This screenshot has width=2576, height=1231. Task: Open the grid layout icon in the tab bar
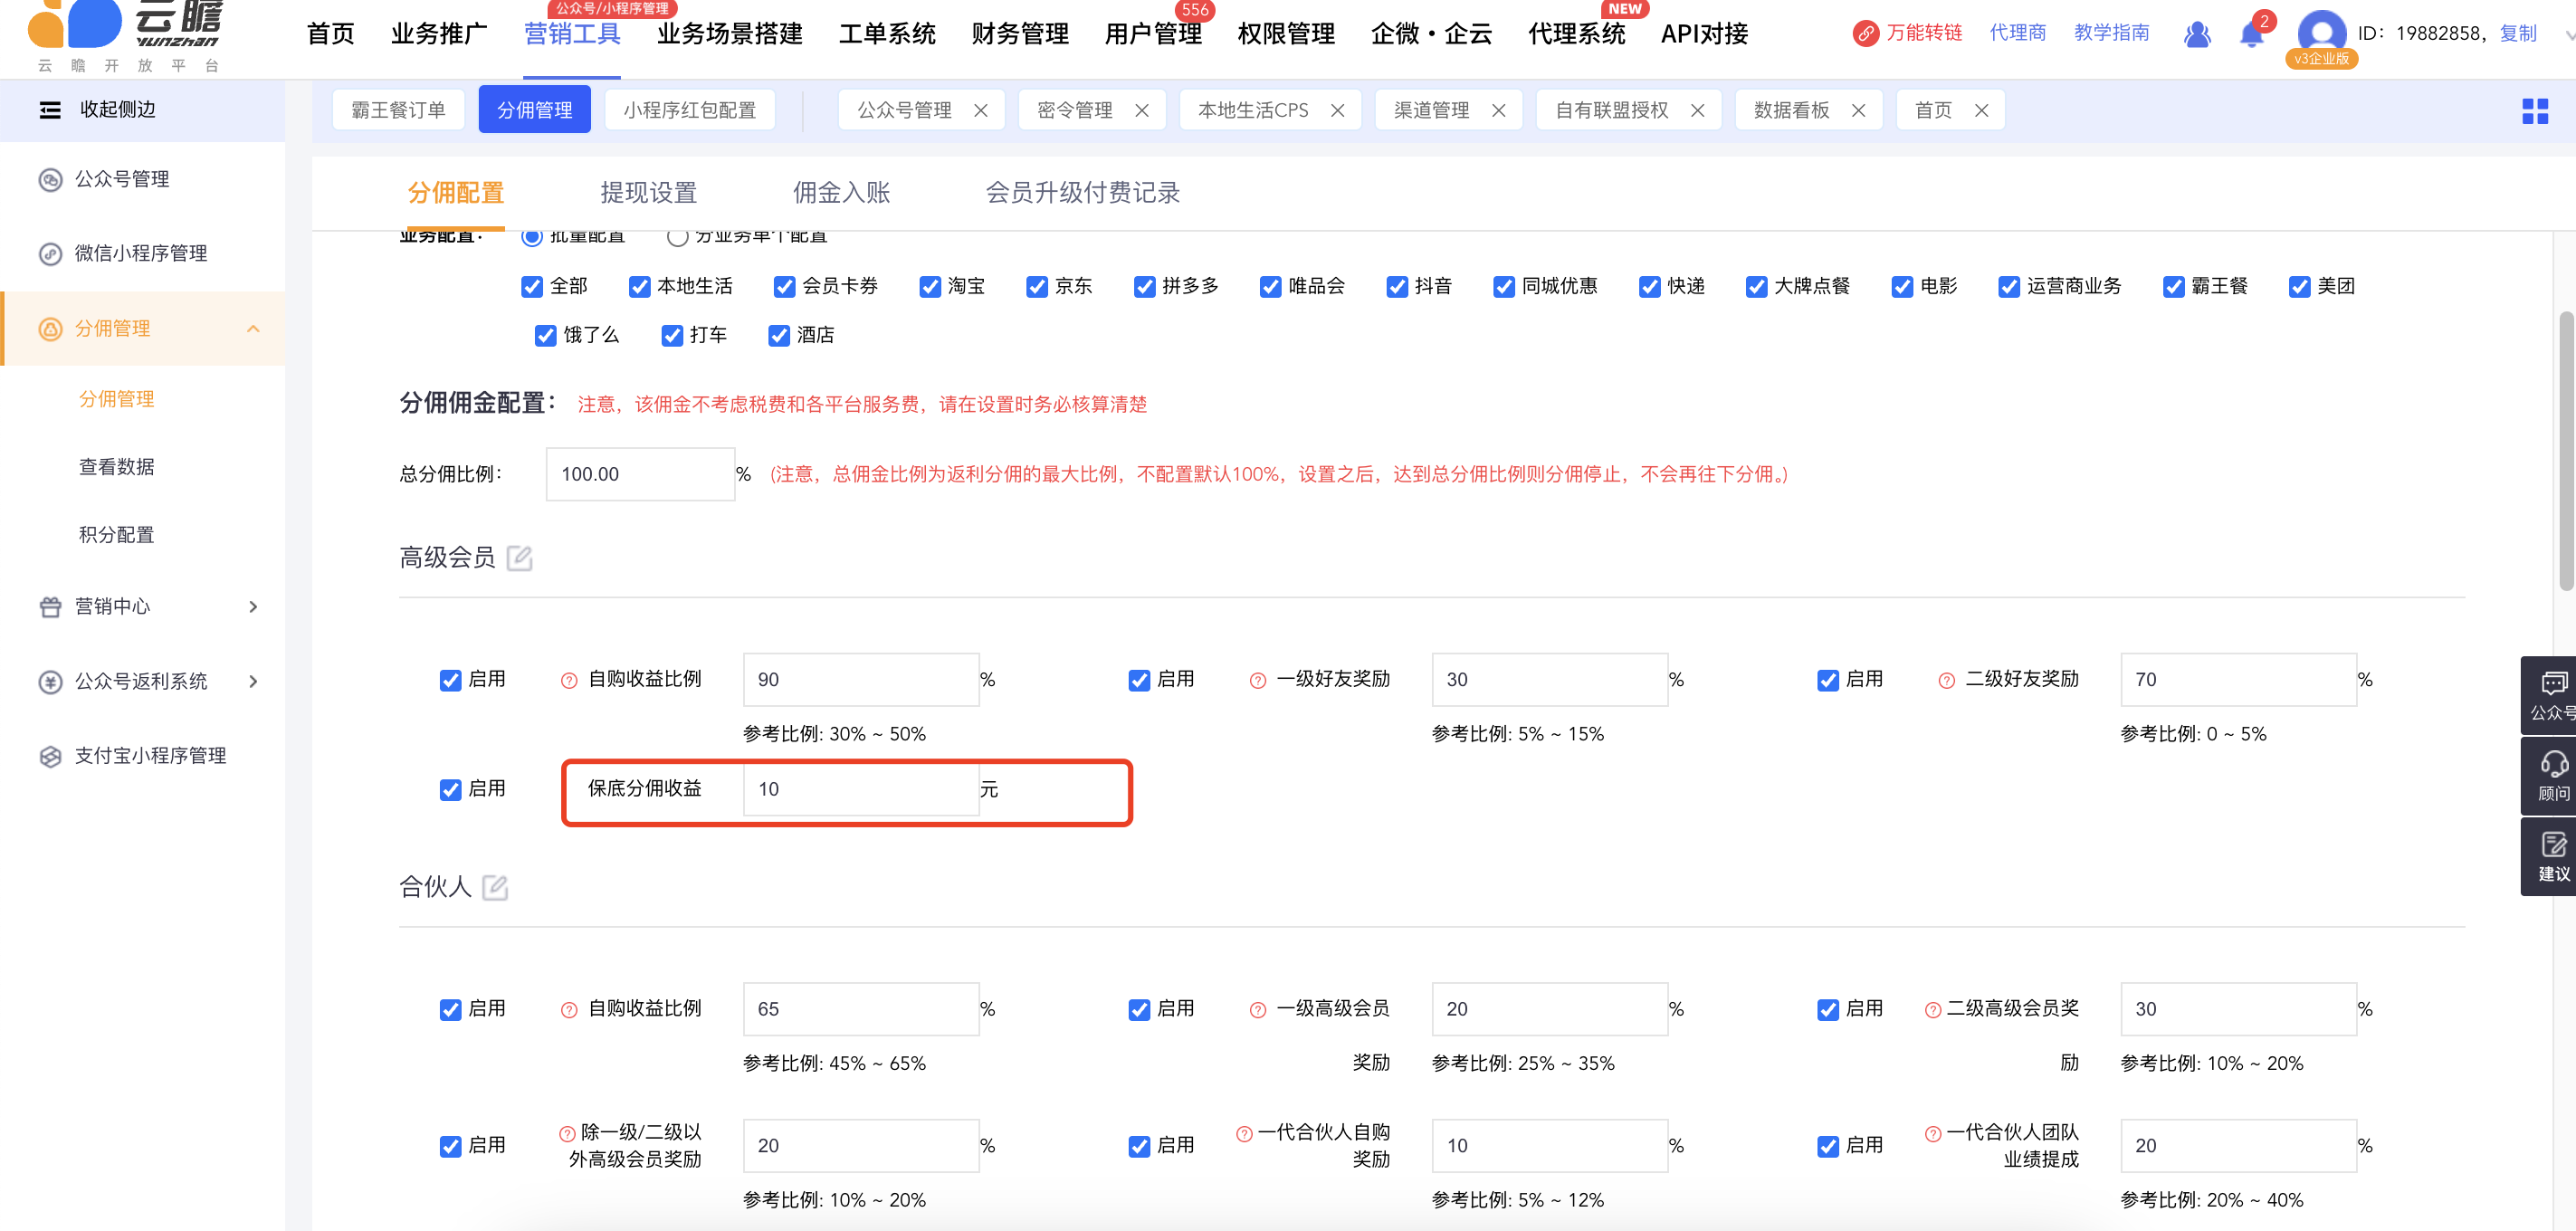tap(2534, 111)
